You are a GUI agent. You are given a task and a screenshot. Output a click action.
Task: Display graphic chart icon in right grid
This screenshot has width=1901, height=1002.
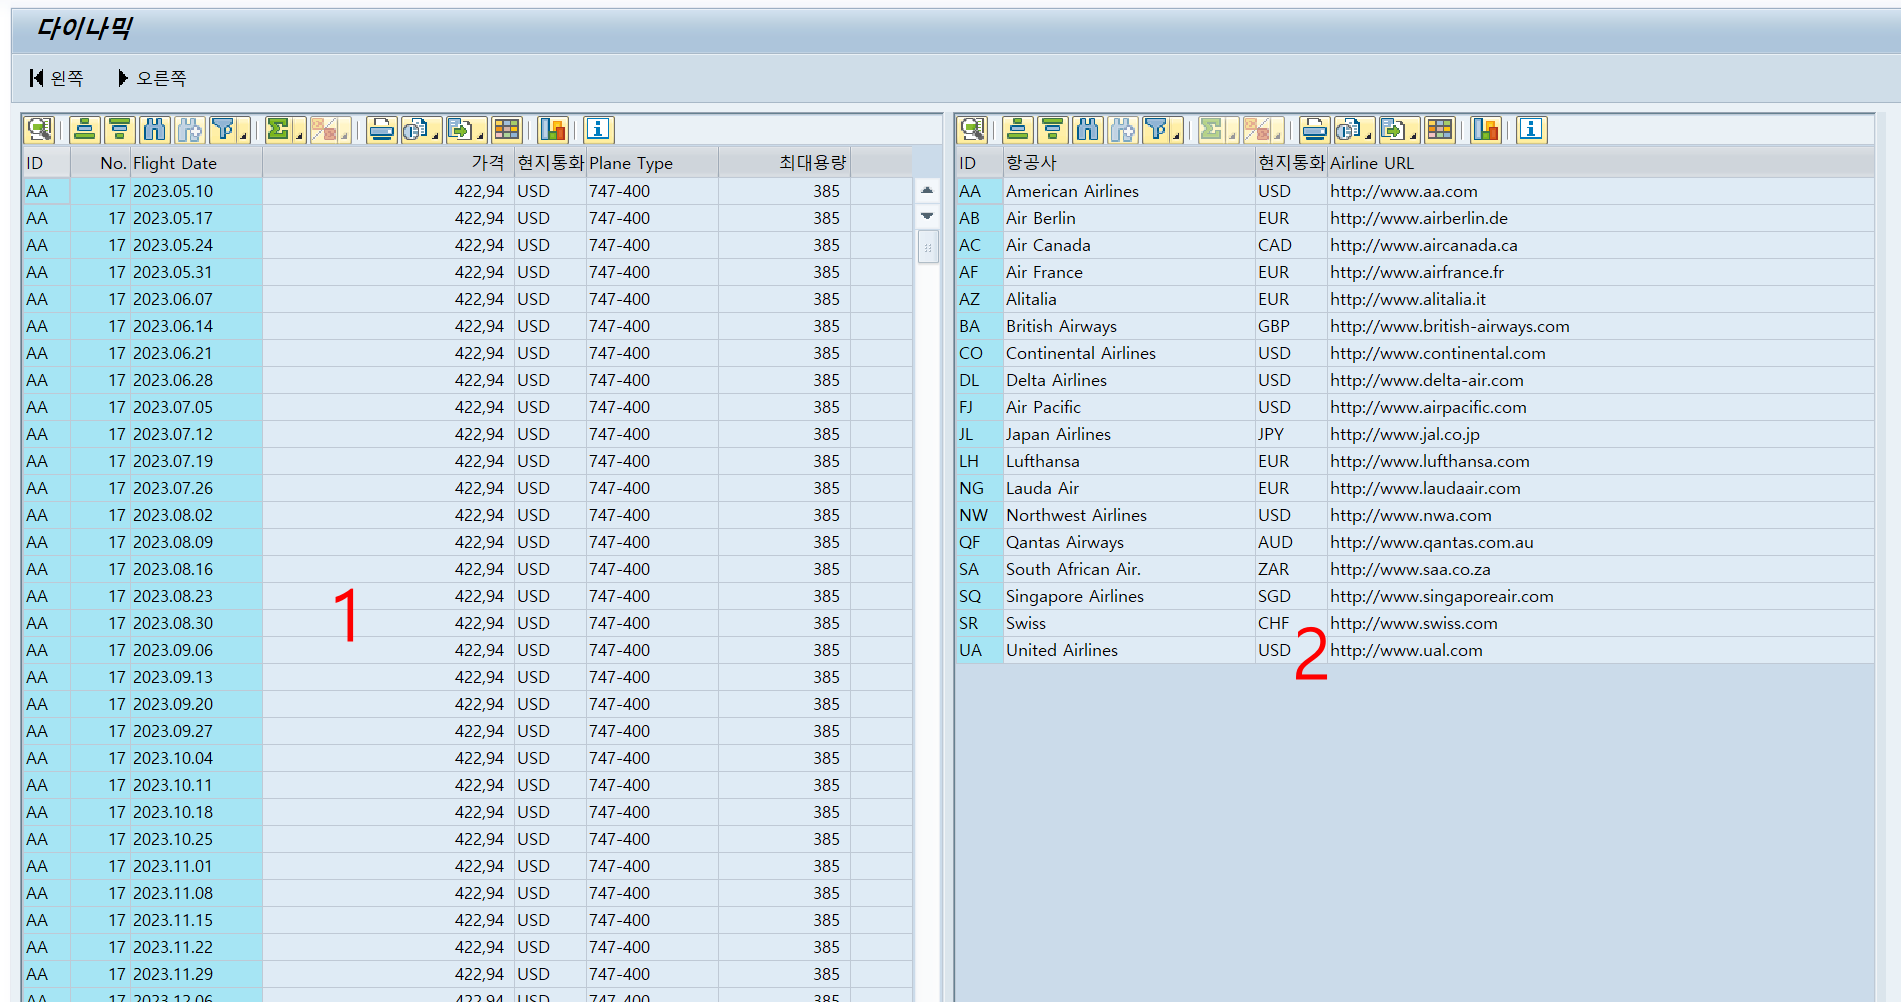tap(1486, 129)
